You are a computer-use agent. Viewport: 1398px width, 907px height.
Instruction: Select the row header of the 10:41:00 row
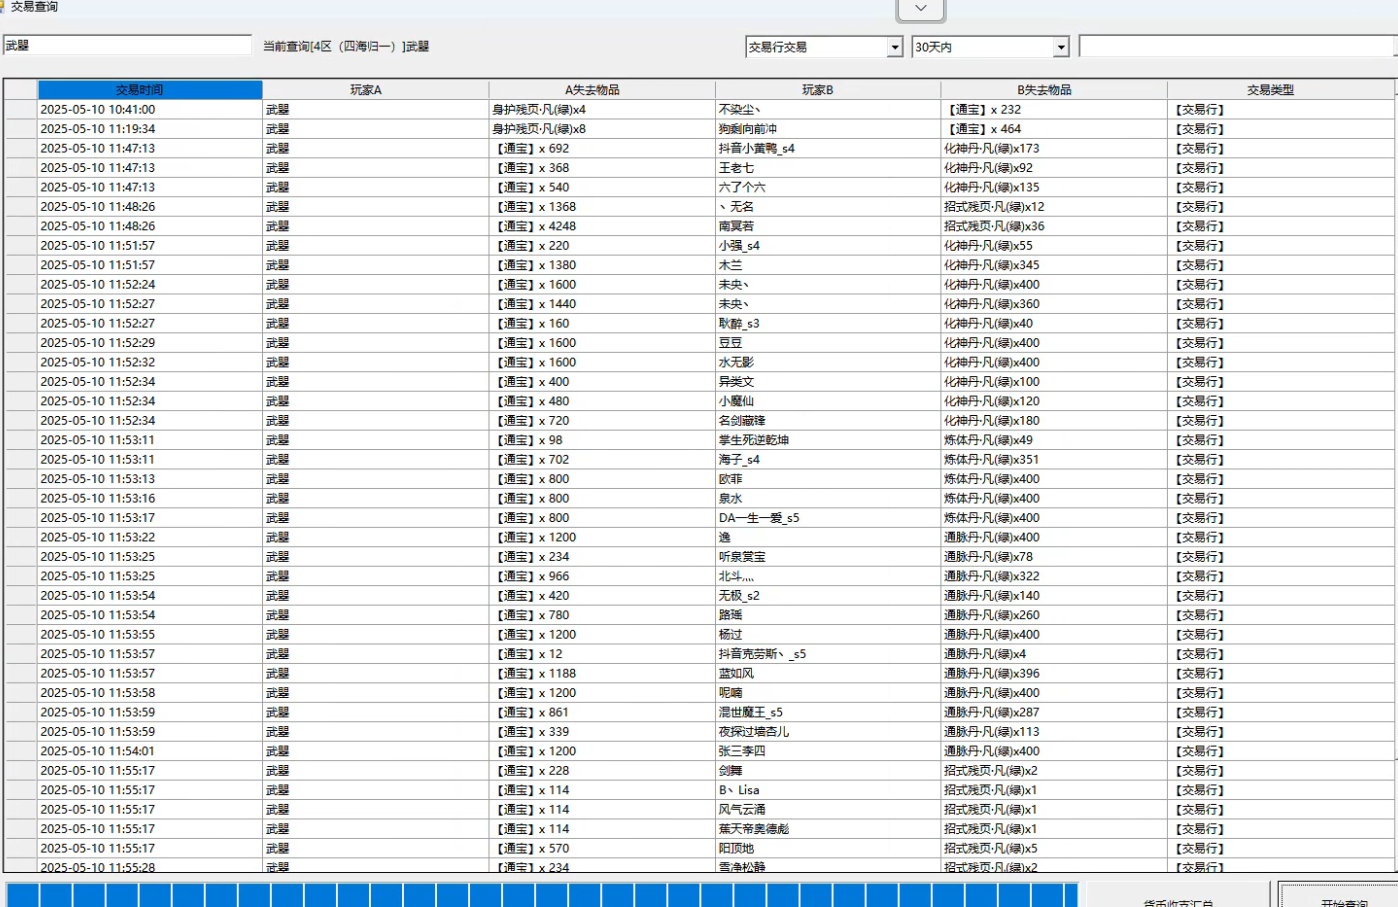(x=20, y=110)
